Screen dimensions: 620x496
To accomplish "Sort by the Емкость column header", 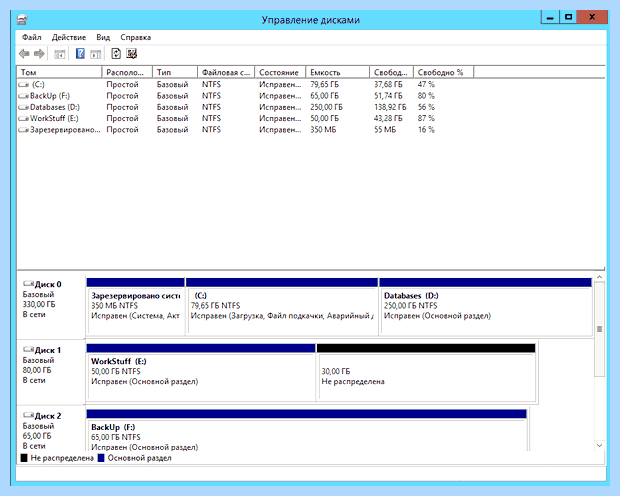I will [337, 72].
